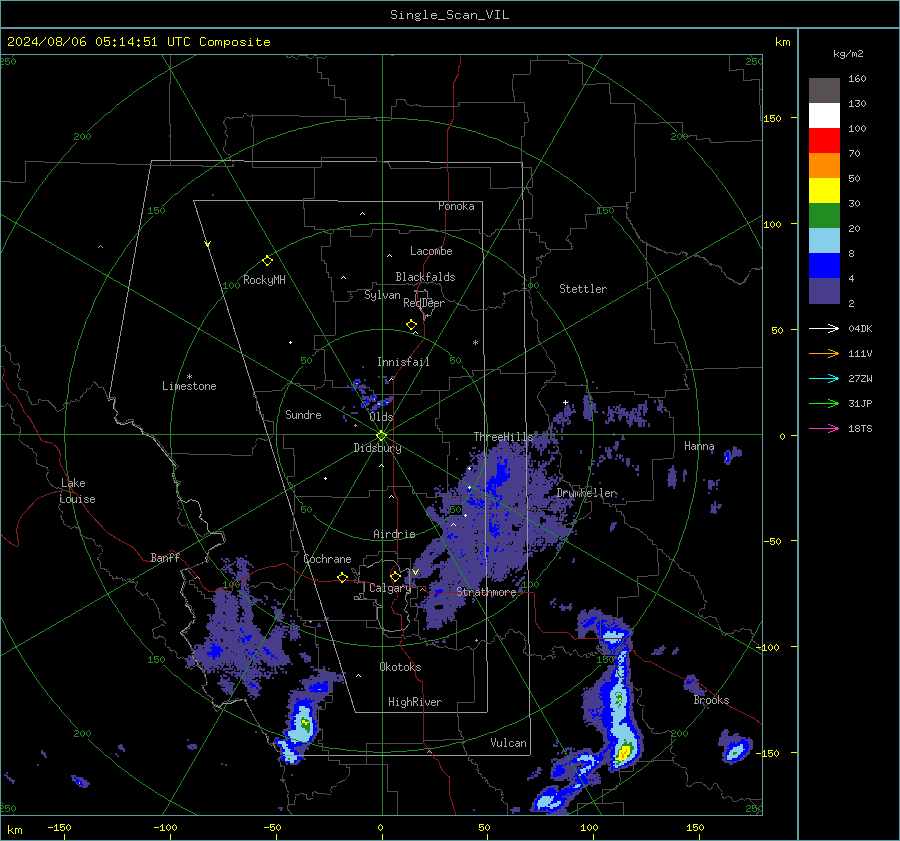Click the Sundre town label
Viewport: 900px width, 841px height.
[x=303, y=414]
